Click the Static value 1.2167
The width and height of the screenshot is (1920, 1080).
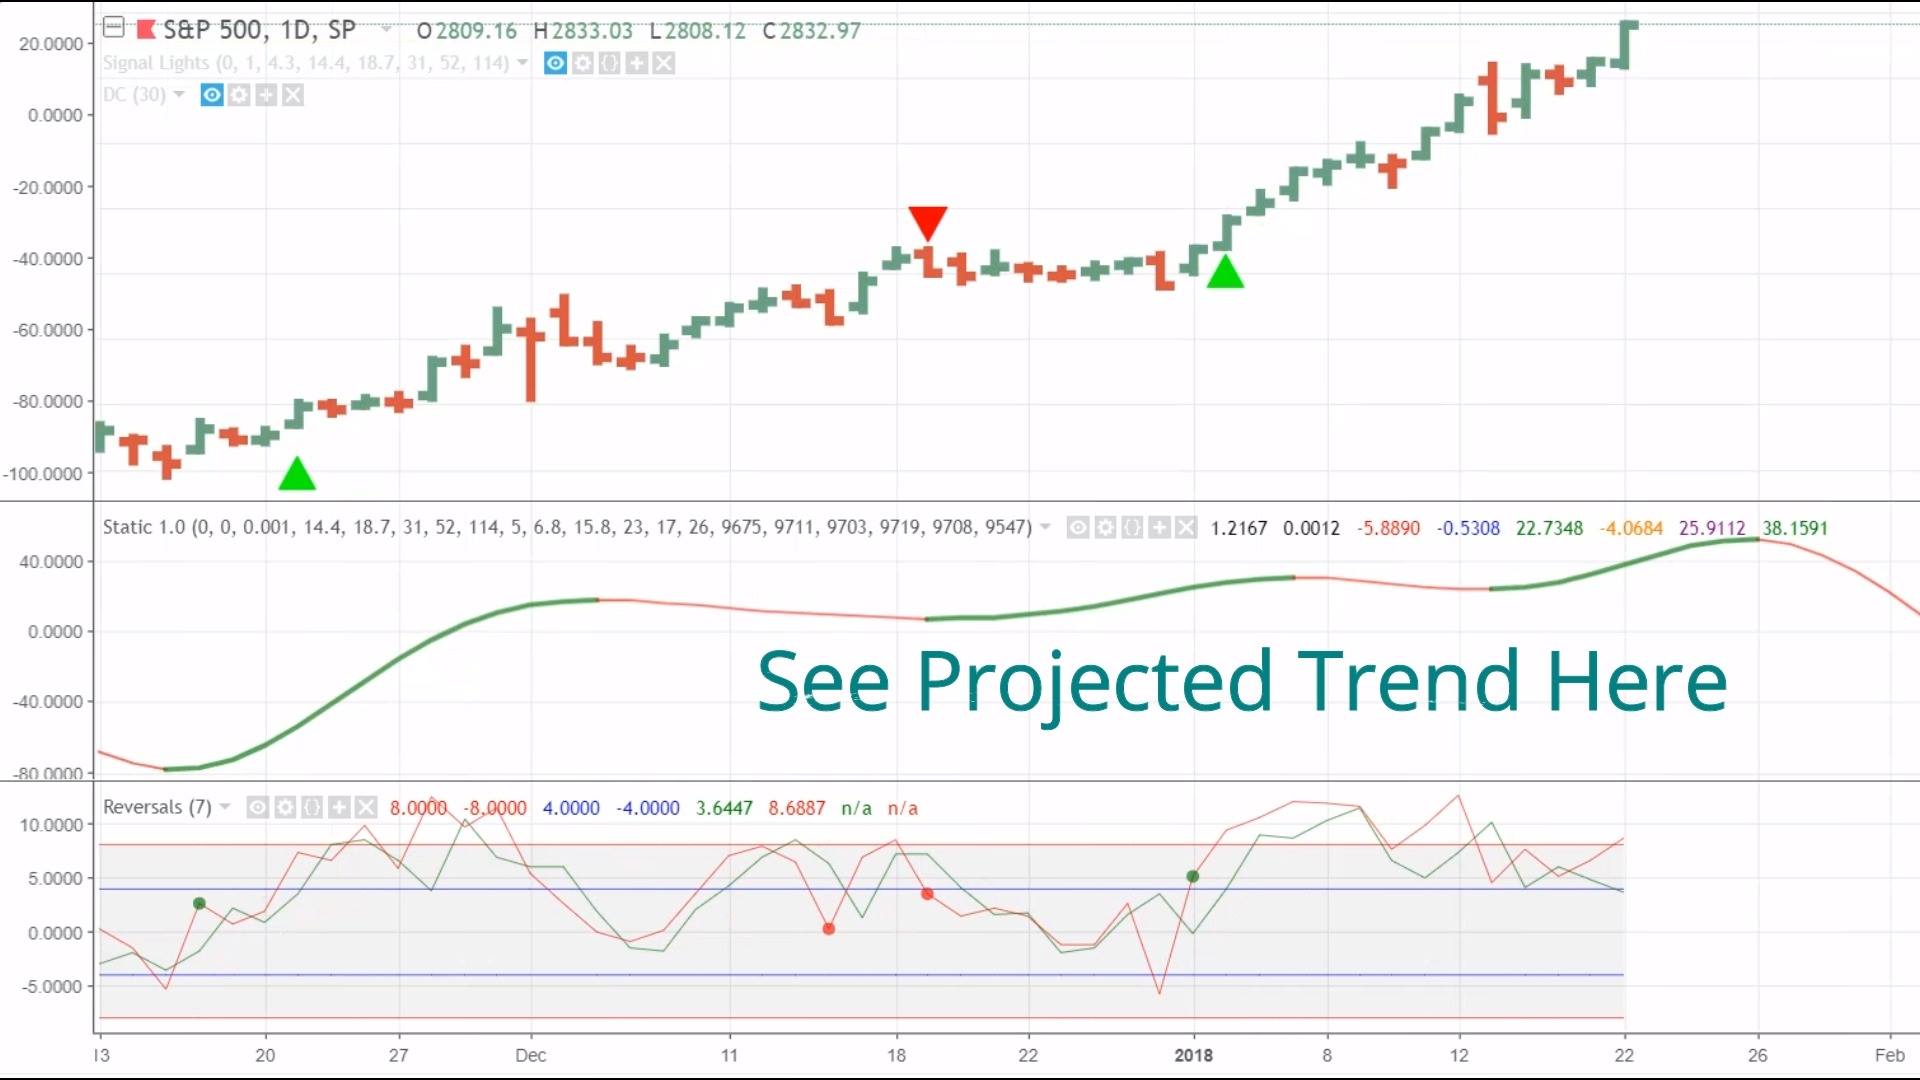click(x=1239, y=528)
